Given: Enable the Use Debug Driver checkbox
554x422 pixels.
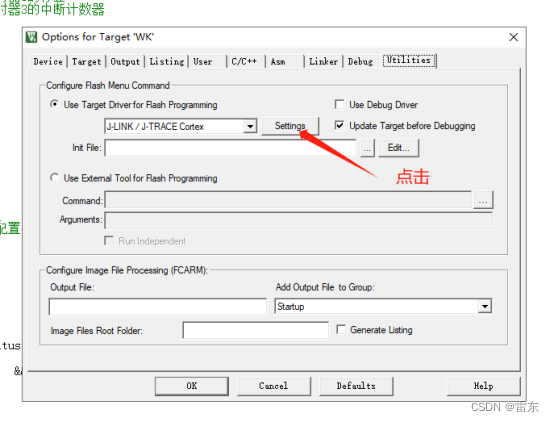Looking at the screenshot, I should click(340, 104).
